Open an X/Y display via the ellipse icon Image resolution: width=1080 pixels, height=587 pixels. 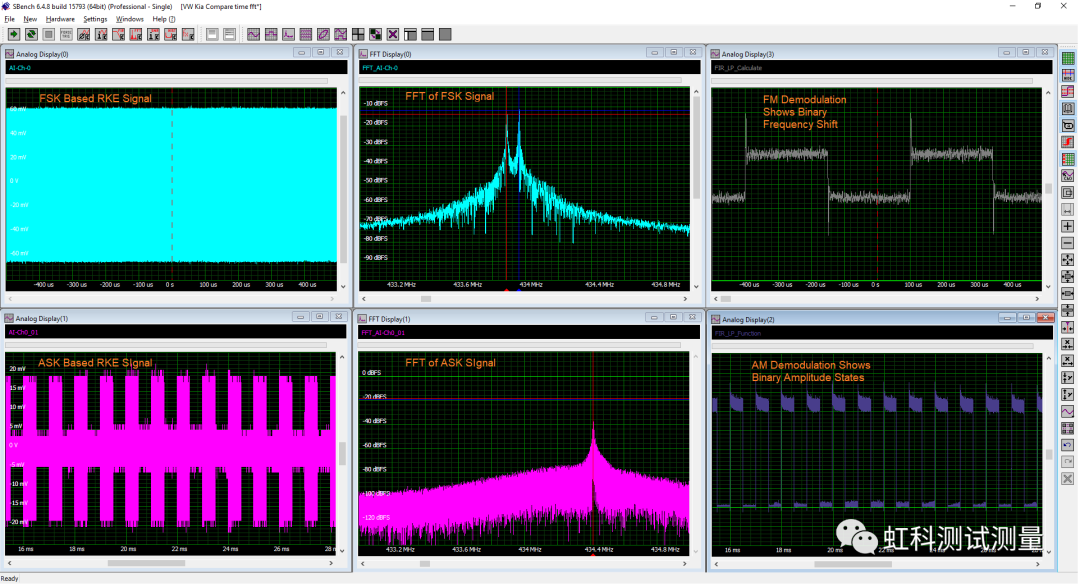tap(323, 33)
